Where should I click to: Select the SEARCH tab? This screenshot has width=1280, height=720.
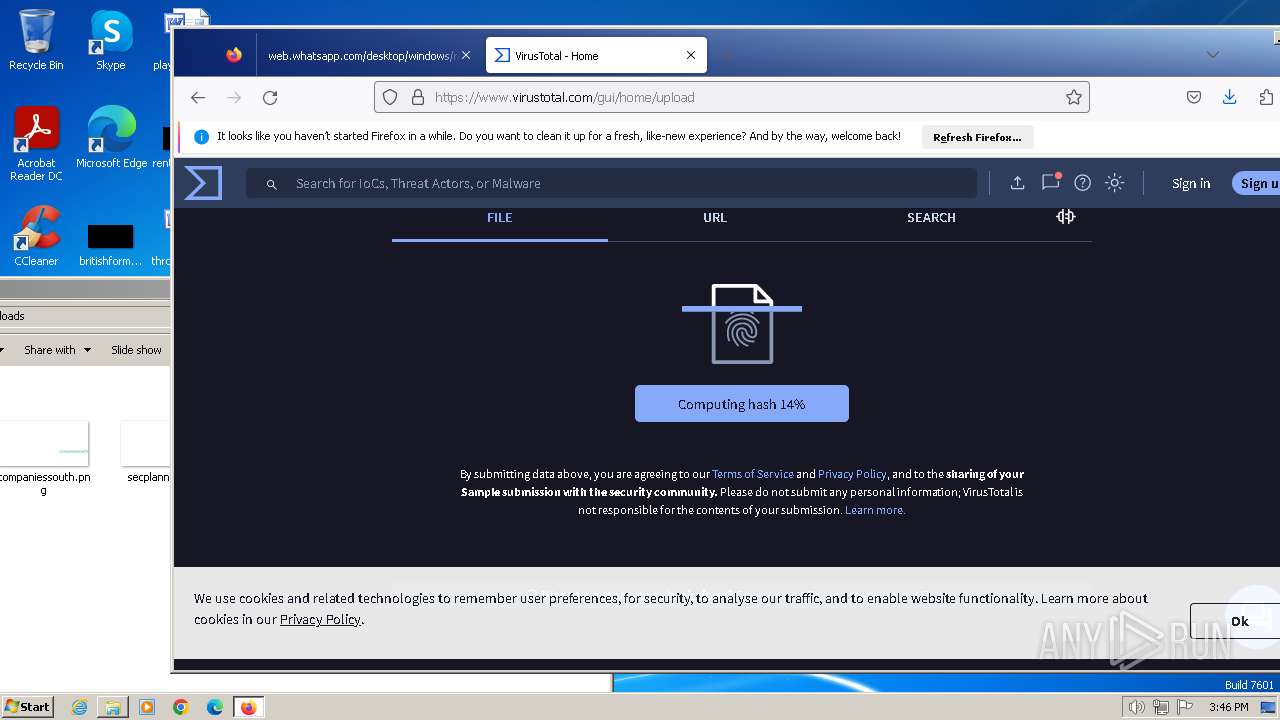tap(931, 218)
